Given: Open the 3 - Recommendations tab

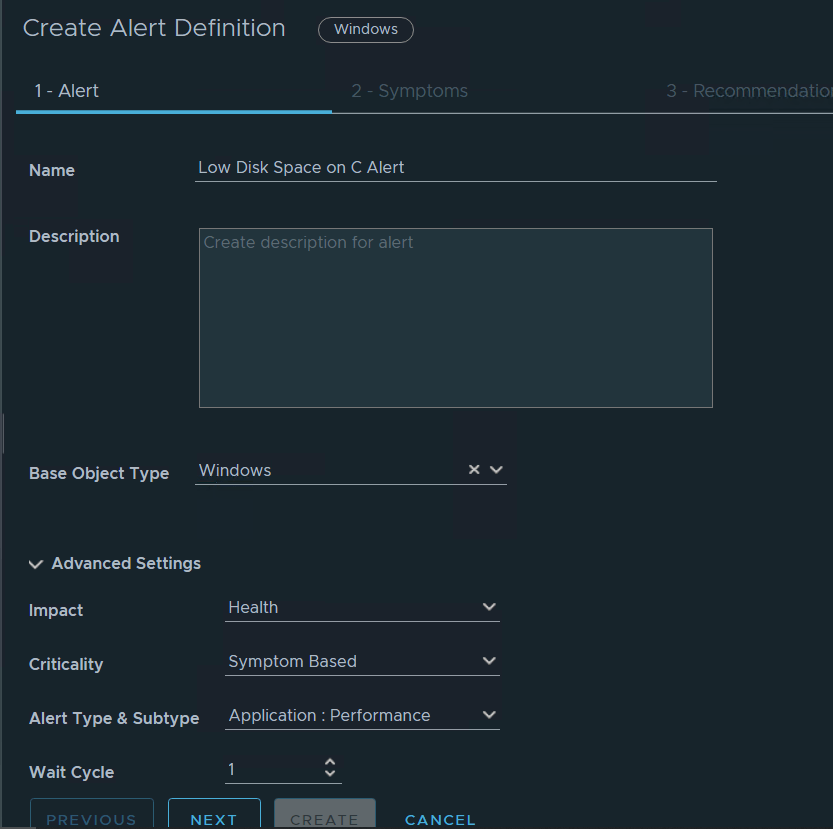Looking at the screenshot, I should click(748, 91).
